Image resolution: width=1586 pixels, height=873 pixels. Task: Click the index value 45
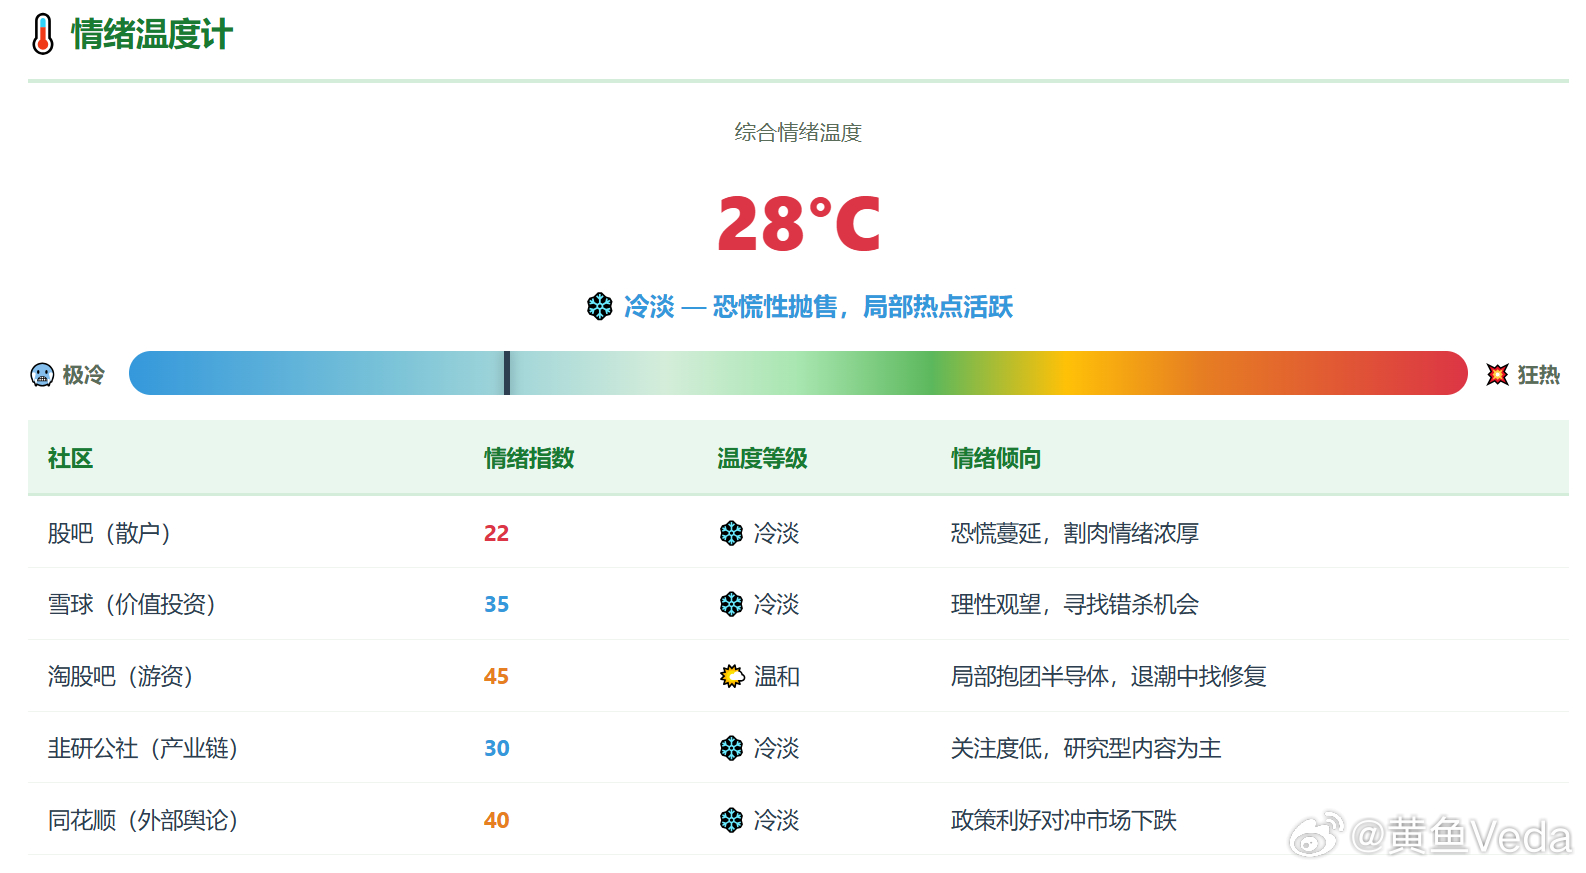pyautogui.click(x=496, y=676)
